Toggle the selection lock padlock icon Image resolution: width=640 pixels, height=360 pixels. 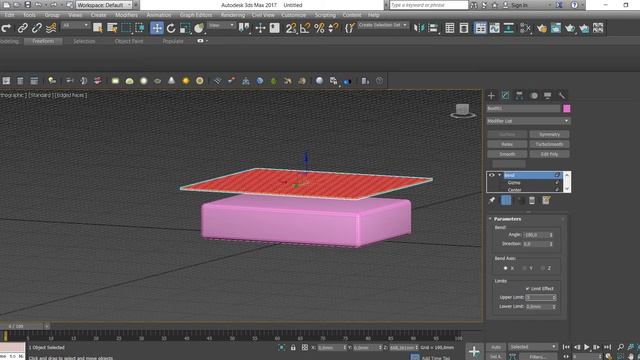tap(293, 347)
